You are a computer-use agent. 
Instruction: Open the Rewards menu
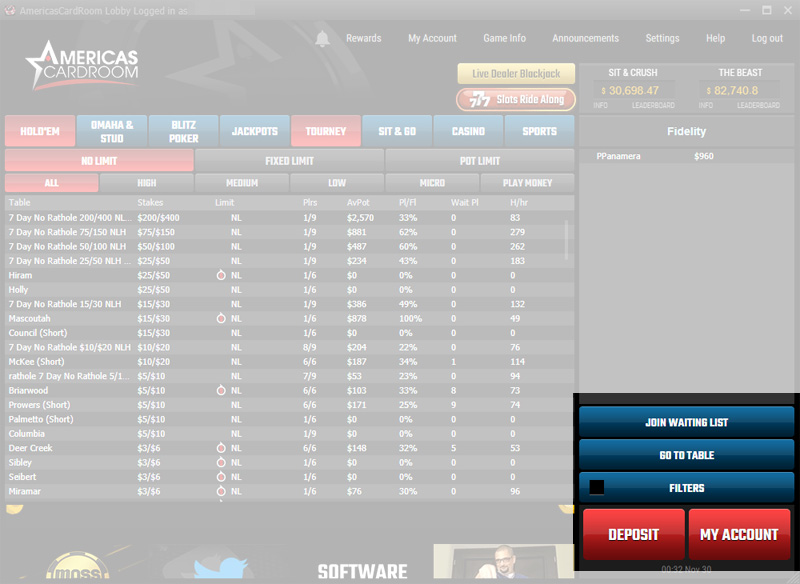click(363, 38)
